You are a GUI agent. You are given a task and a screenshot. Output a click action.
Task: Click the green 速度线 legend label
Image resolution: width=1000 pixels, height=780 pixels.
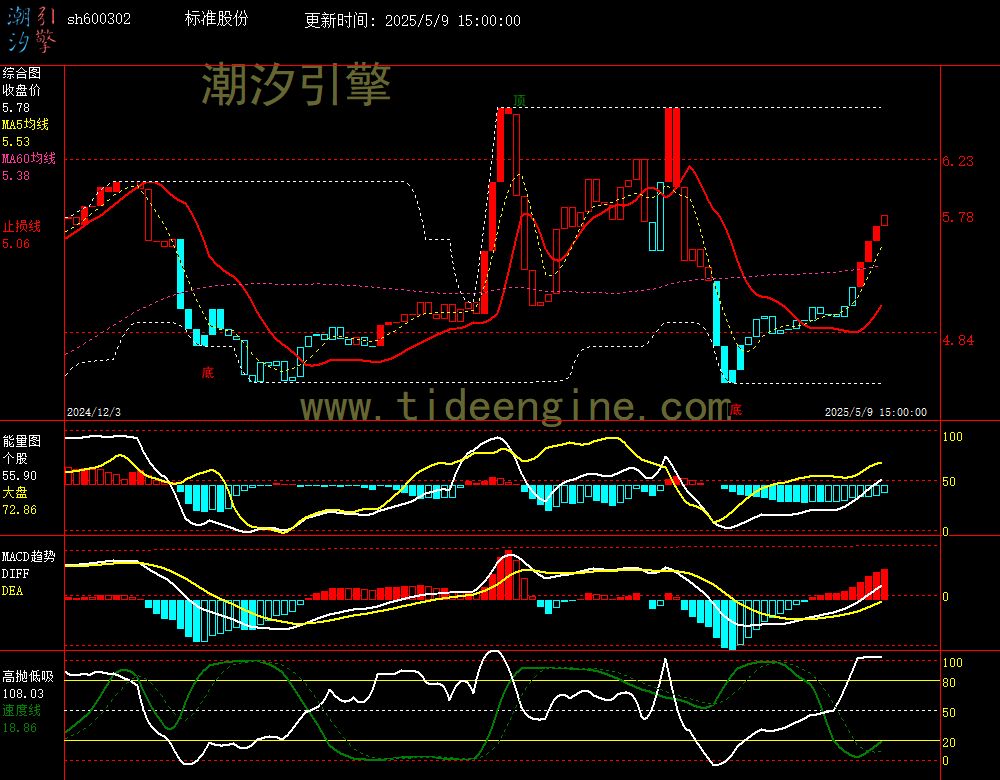(22, 710)
